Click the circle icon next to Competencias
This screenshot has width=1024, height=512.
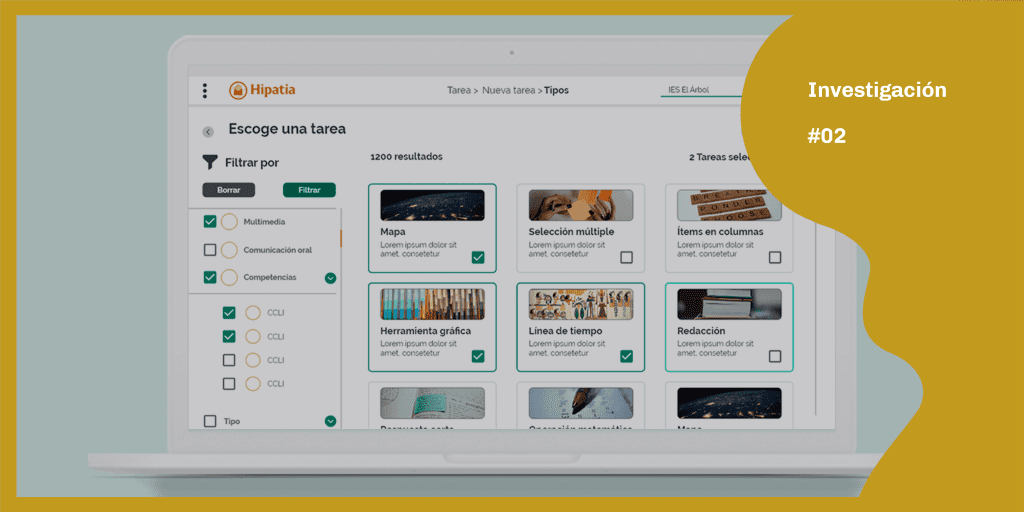[x=229, y=277]
